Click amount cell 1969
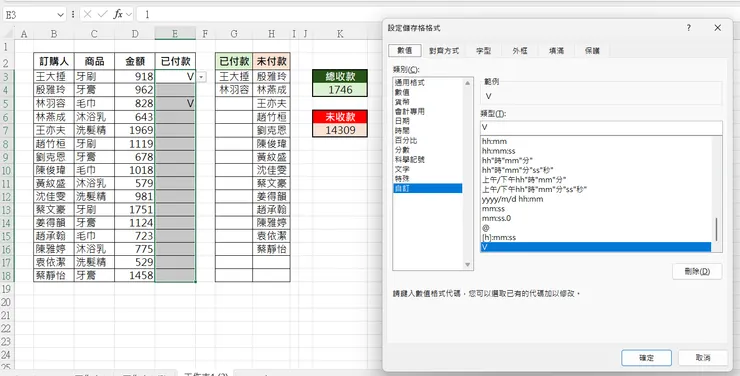 [135, 130]
